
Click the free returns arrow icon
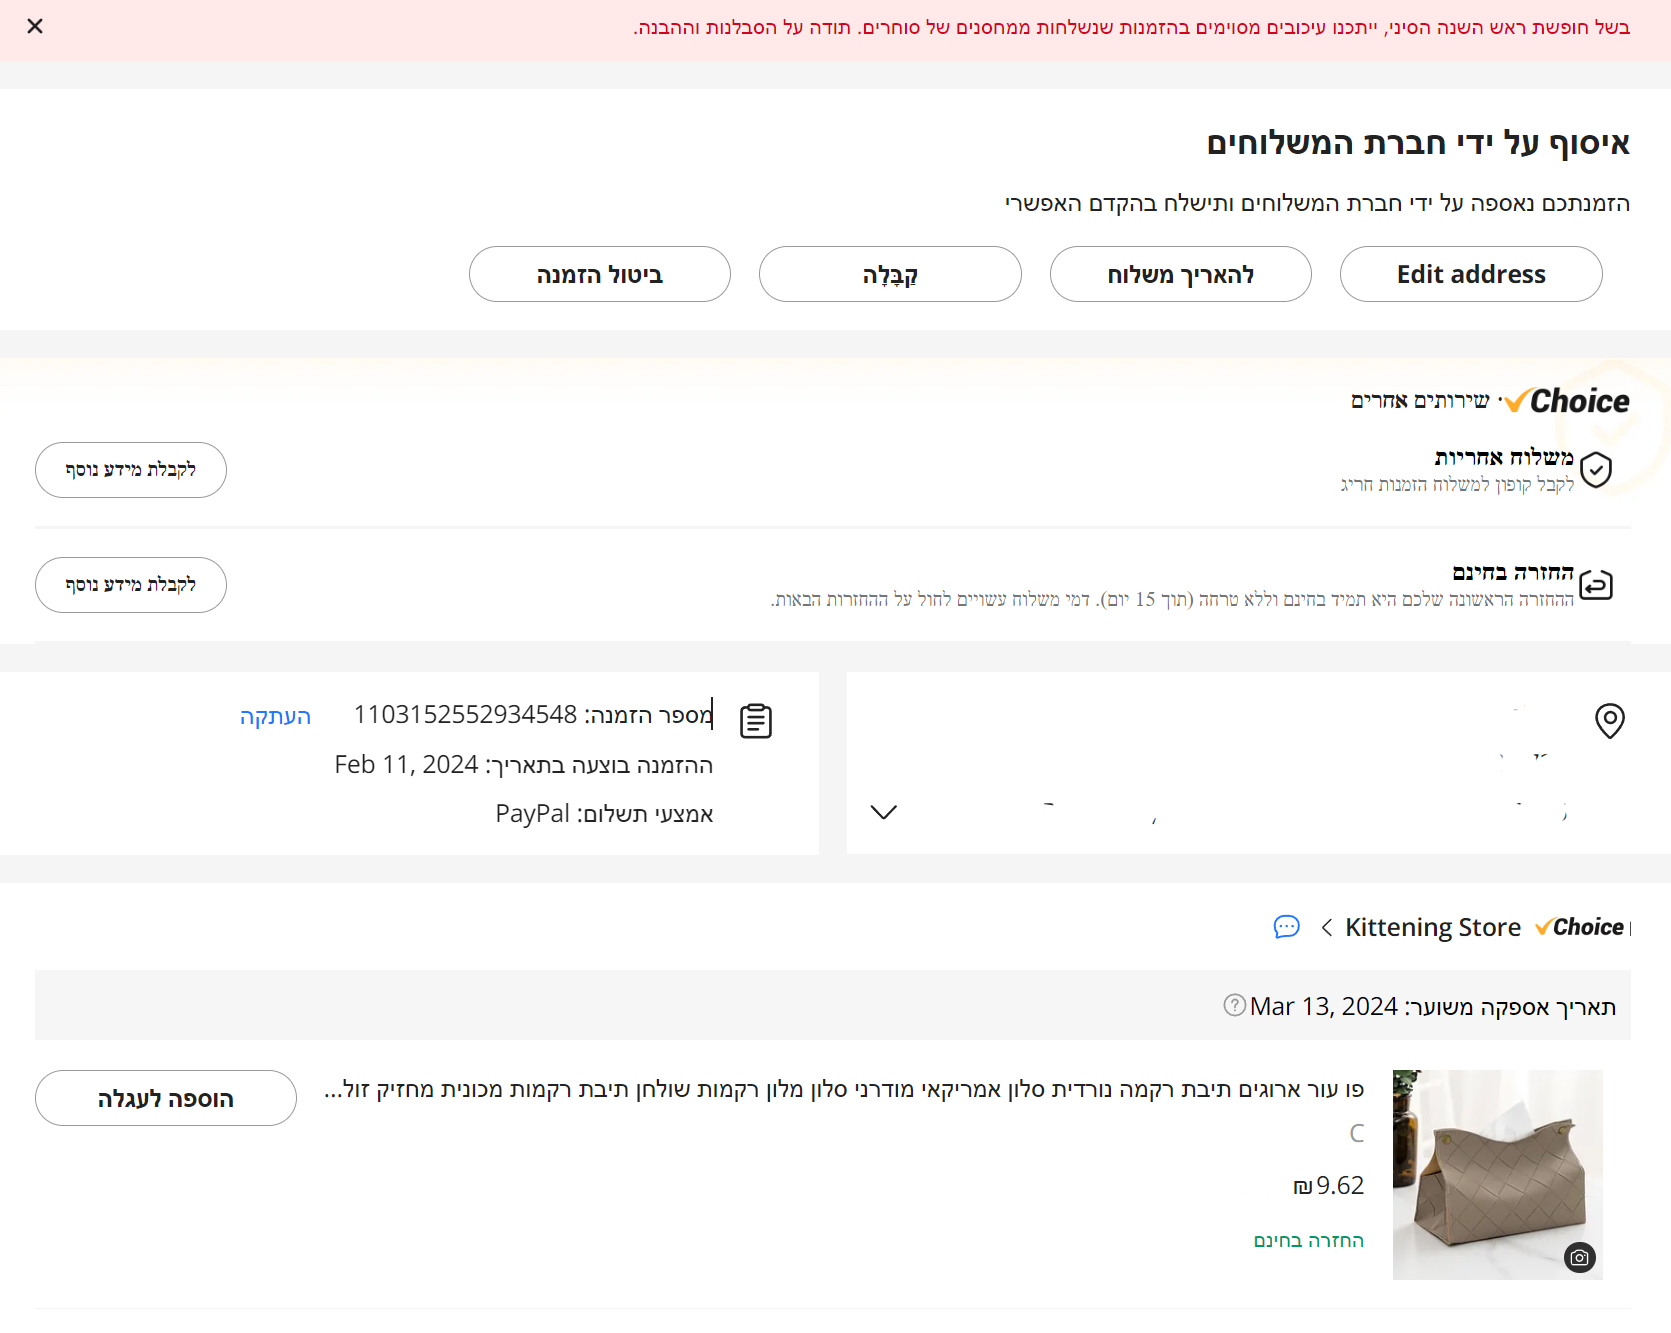(x=1596, y=584)
